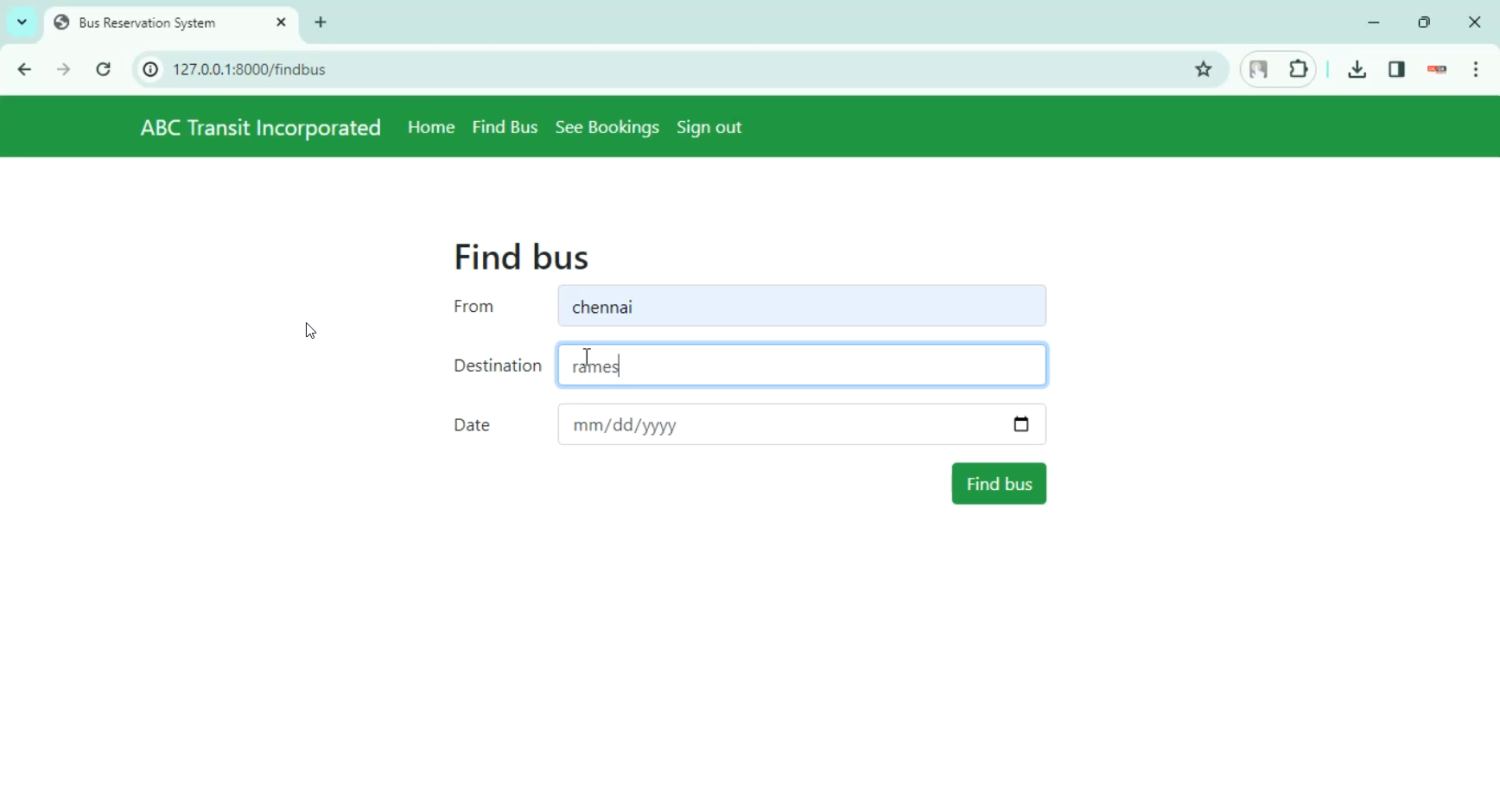Click the profile extension icon beside Extensions

pyautogui.click(x=1258, y=69)
